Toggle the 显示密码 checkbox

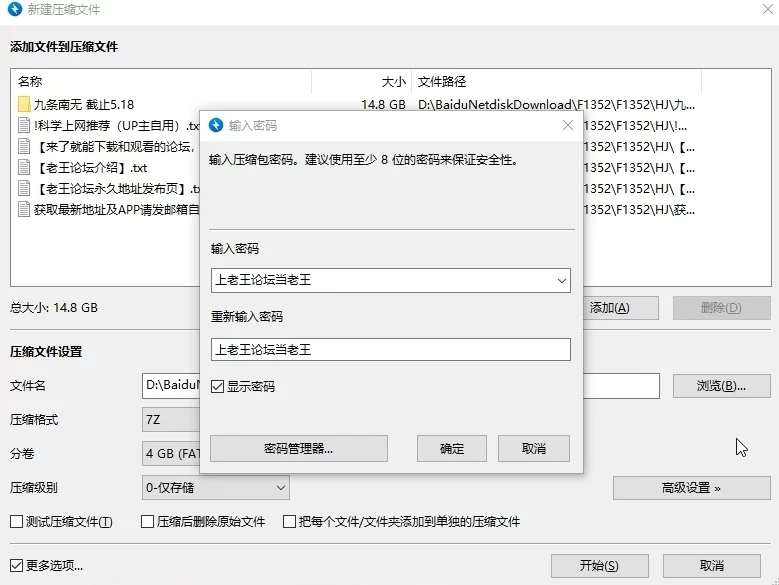click(x=218, y=386)
